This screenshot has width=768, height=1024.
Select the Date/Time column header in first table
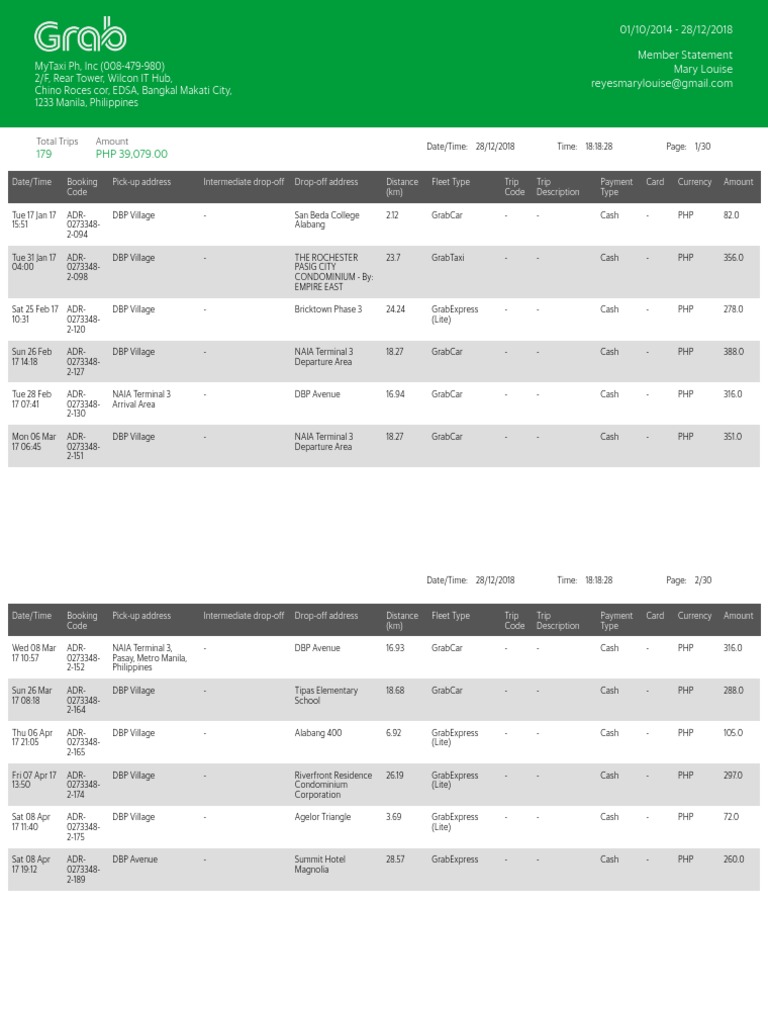pyautogui.click(x=32, y=182)
